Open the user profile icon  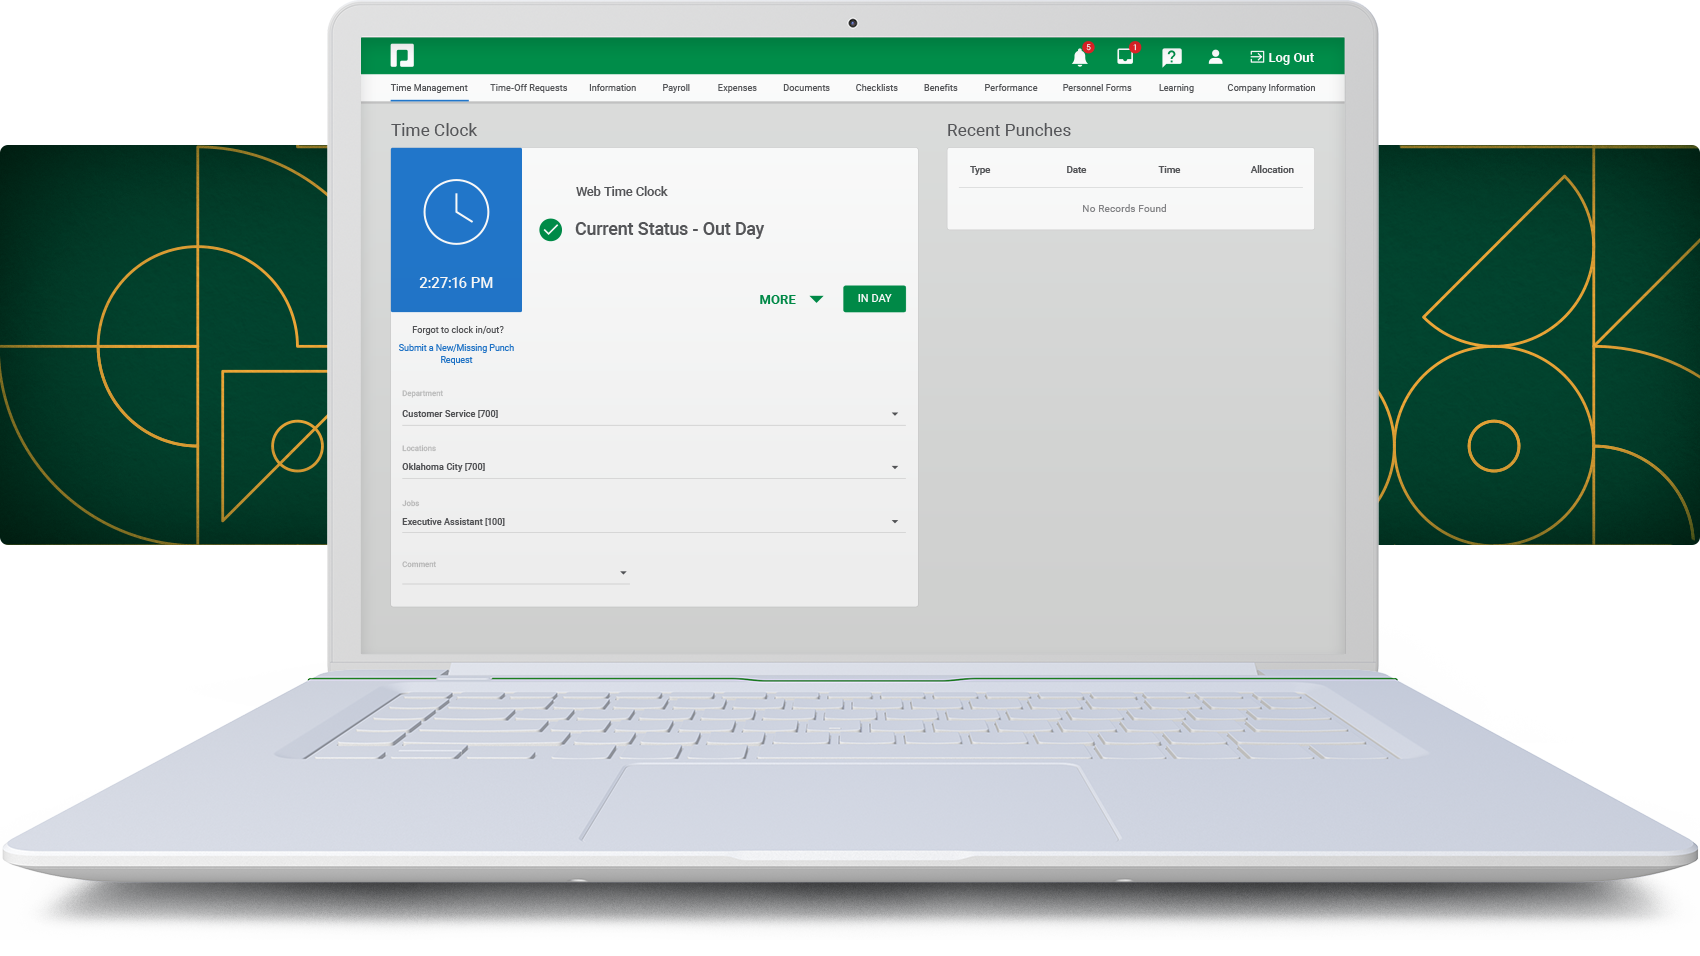[1215, 57]
